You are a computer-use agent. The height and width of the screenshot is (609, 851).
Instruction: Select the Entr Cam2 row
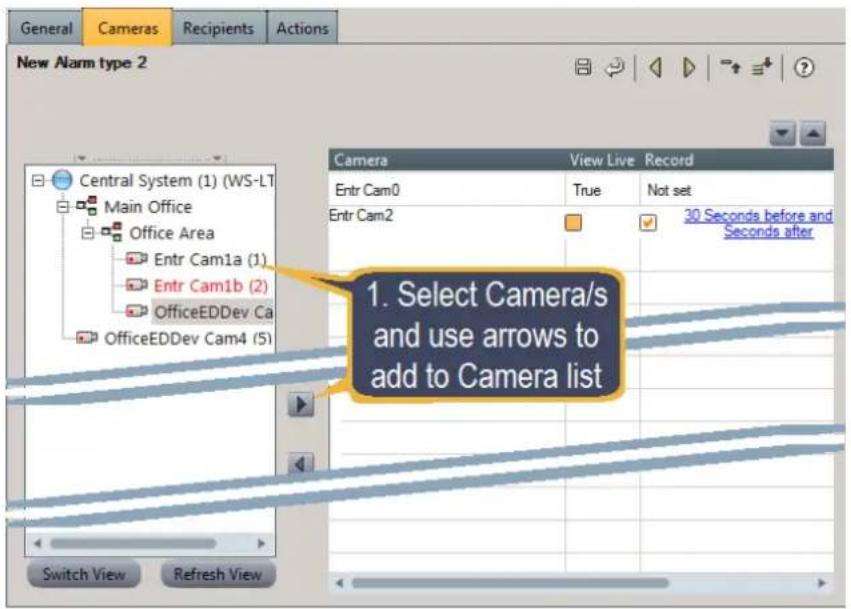pyautogui.click(x=581, y=223)
